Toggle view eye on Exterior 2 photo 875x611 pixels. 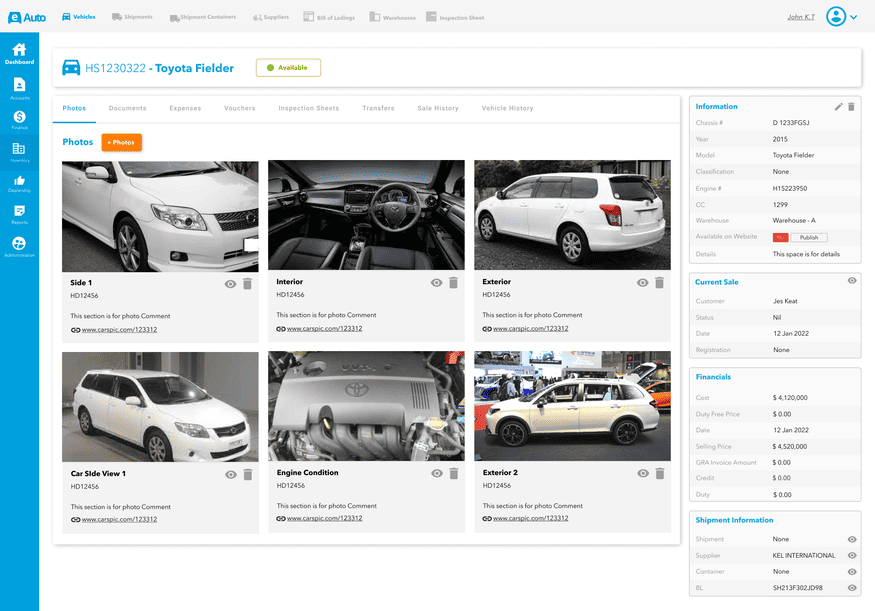pyautogui.click(x=643, y=474)
